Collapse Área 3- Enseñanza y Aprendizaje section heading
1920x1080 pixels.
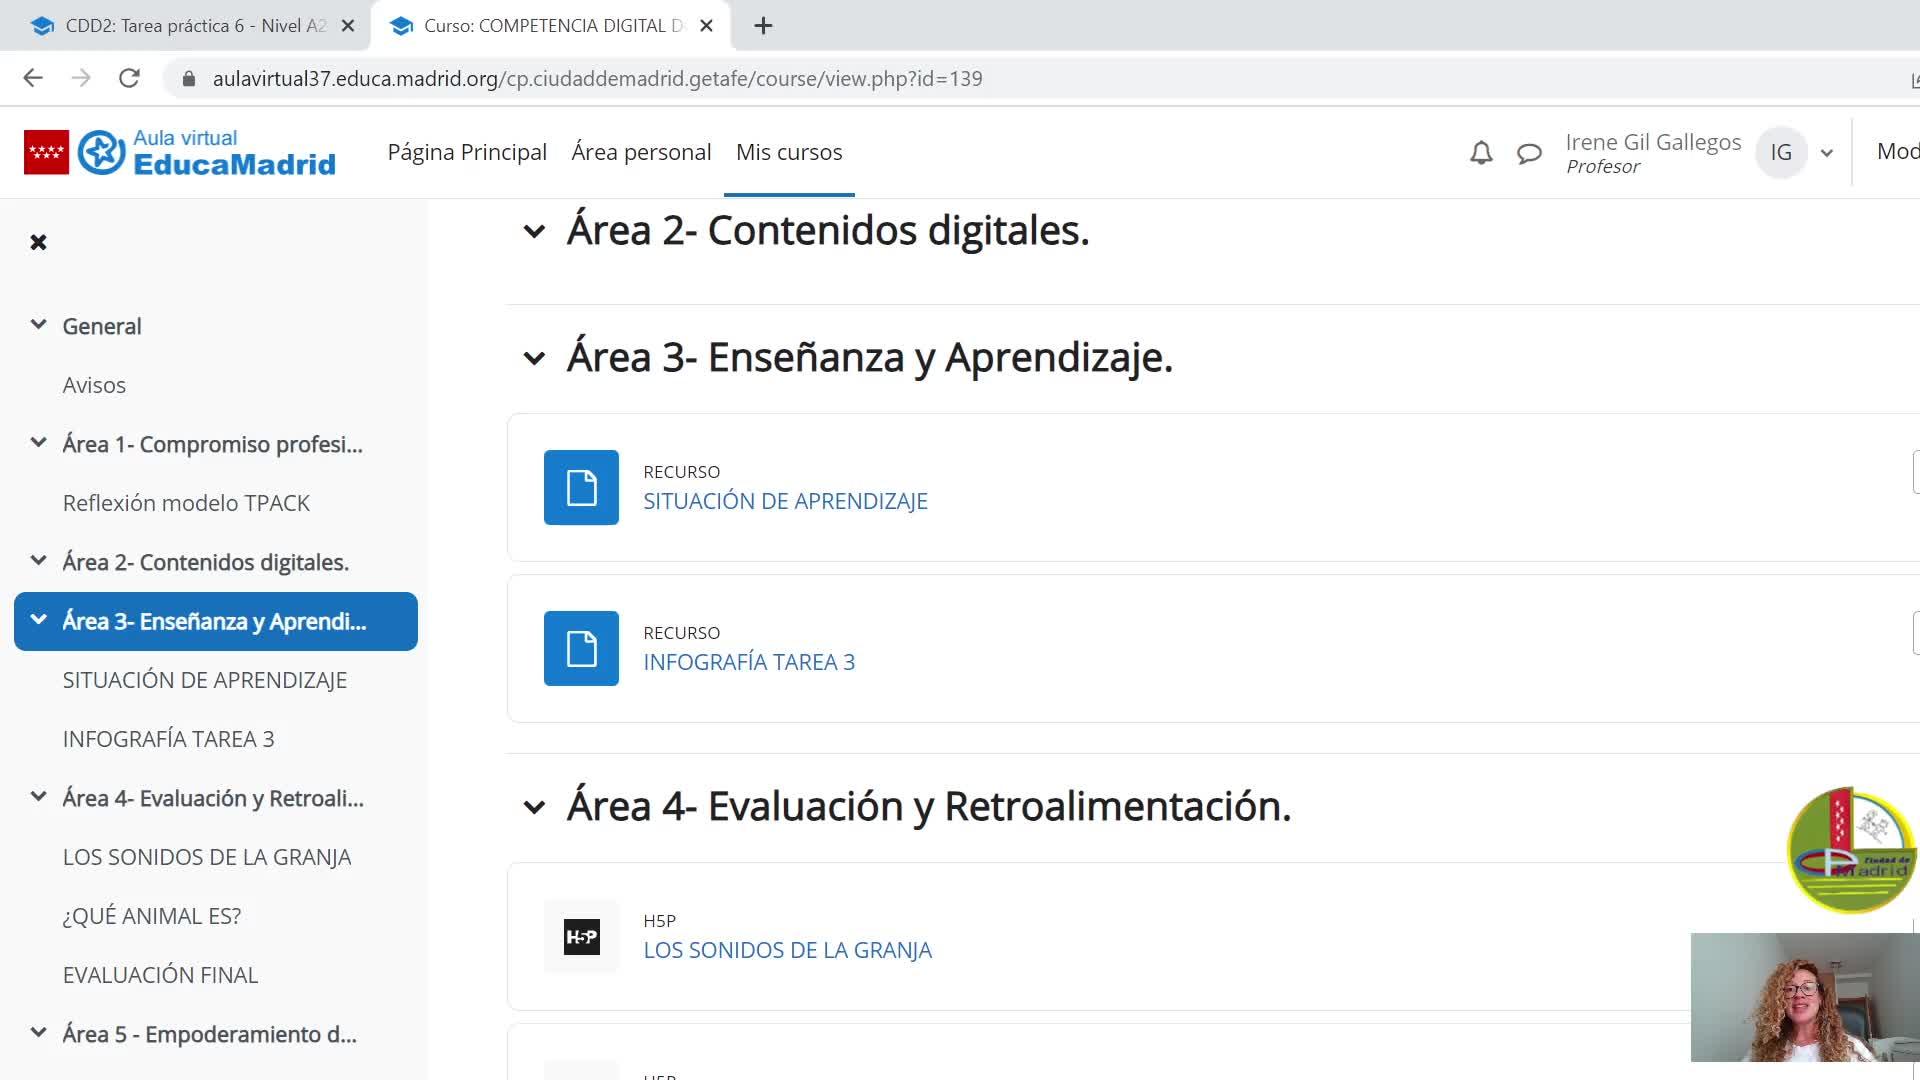(x=534, y=358)
